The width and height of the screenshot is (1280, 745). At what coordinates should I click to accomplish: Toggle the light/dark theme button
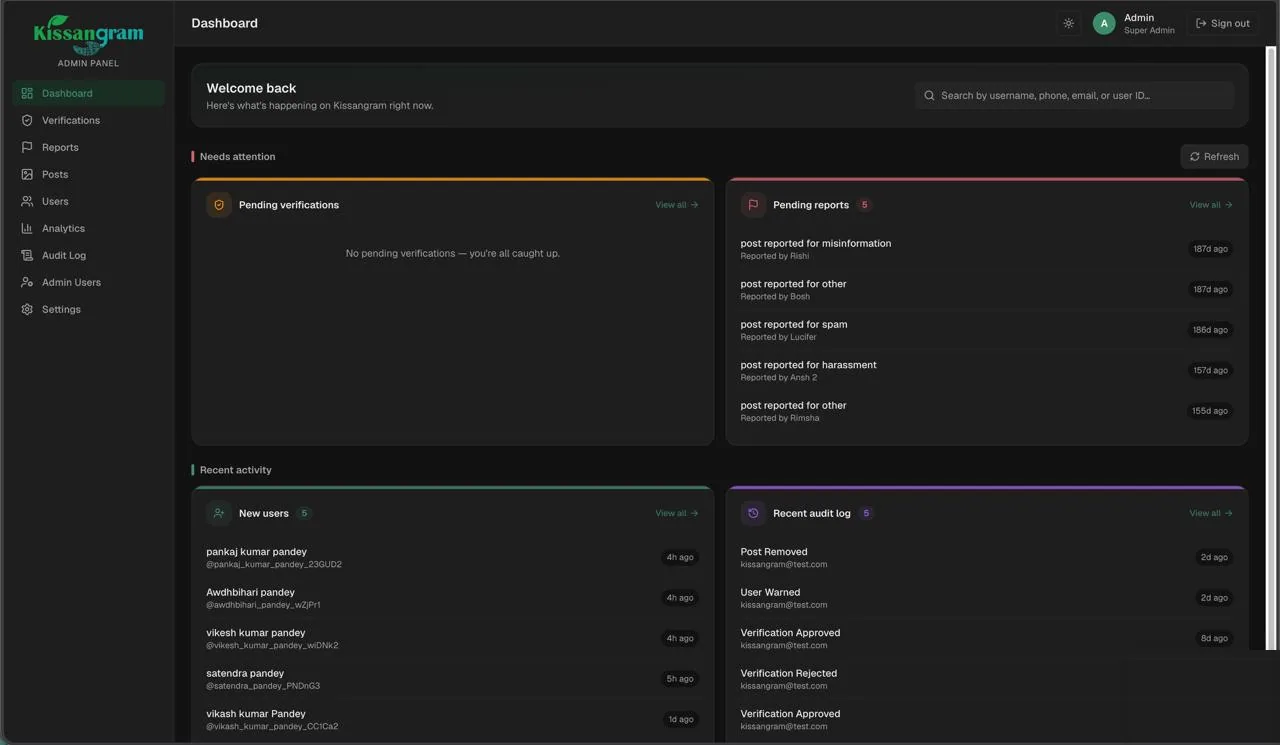click(1069, 23)
